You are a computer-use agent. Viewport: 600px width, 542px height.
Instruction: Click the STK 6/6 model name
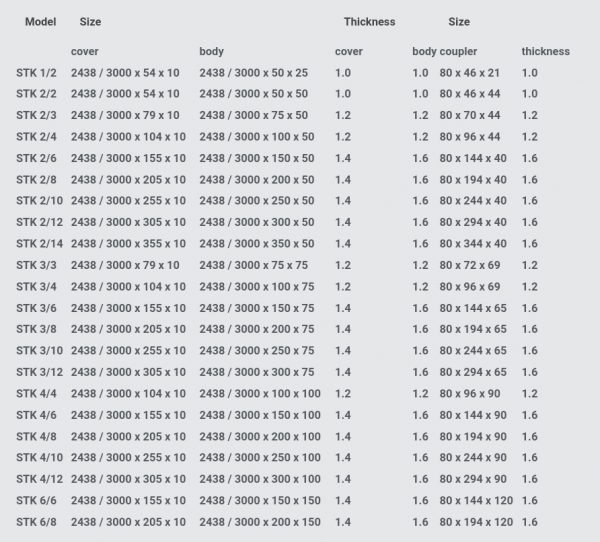(36, 500)
